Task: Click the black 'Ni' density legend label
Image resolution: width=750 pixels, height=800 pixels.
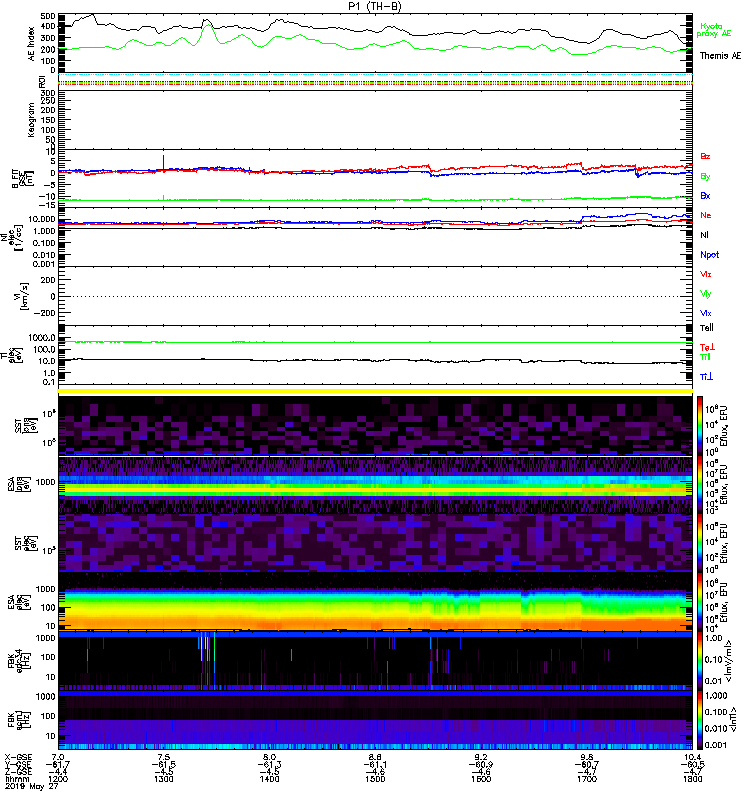Action: tap(704, 235)
